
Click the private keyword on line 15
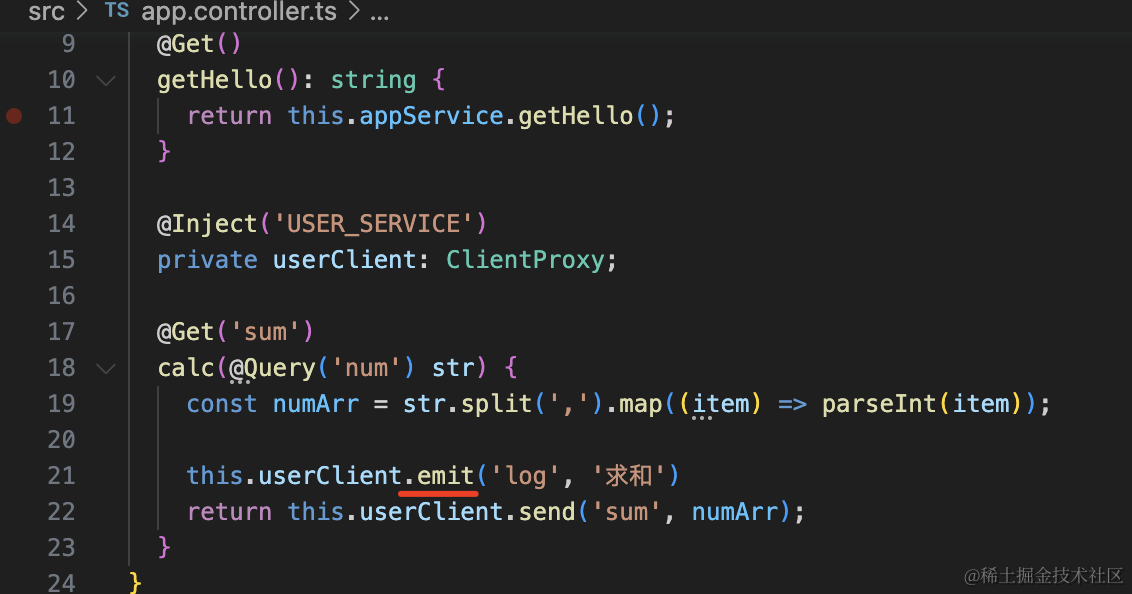[x=207, y=260]
